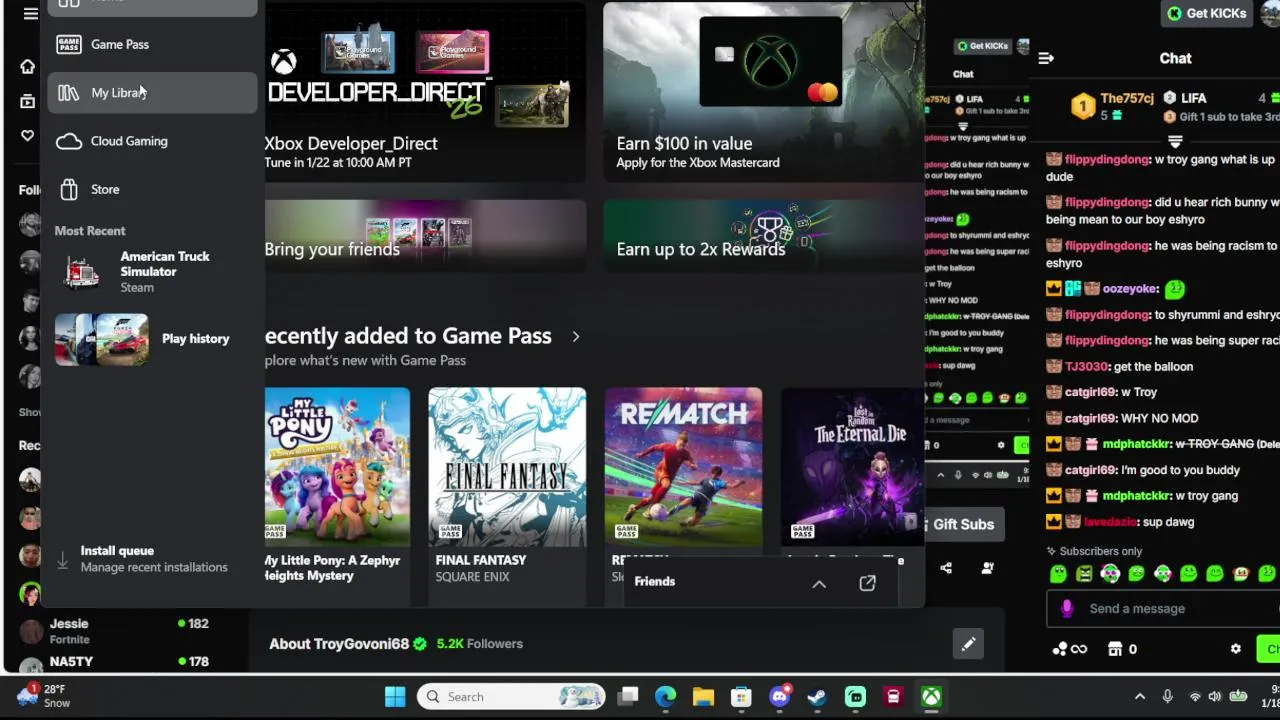Open Xbox Developer_Direct banner
This screenshot has width=1280, height=720.
coord(425,91)
